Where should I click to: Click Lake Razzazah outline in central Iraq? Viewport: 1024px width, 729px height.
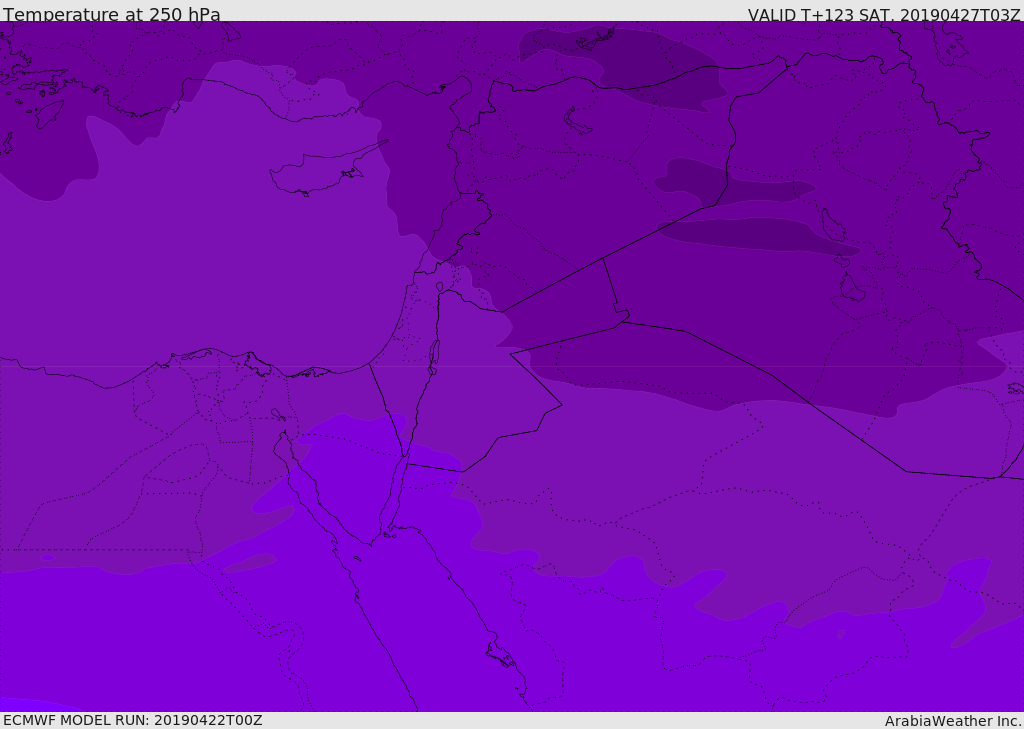click(851, 289)
